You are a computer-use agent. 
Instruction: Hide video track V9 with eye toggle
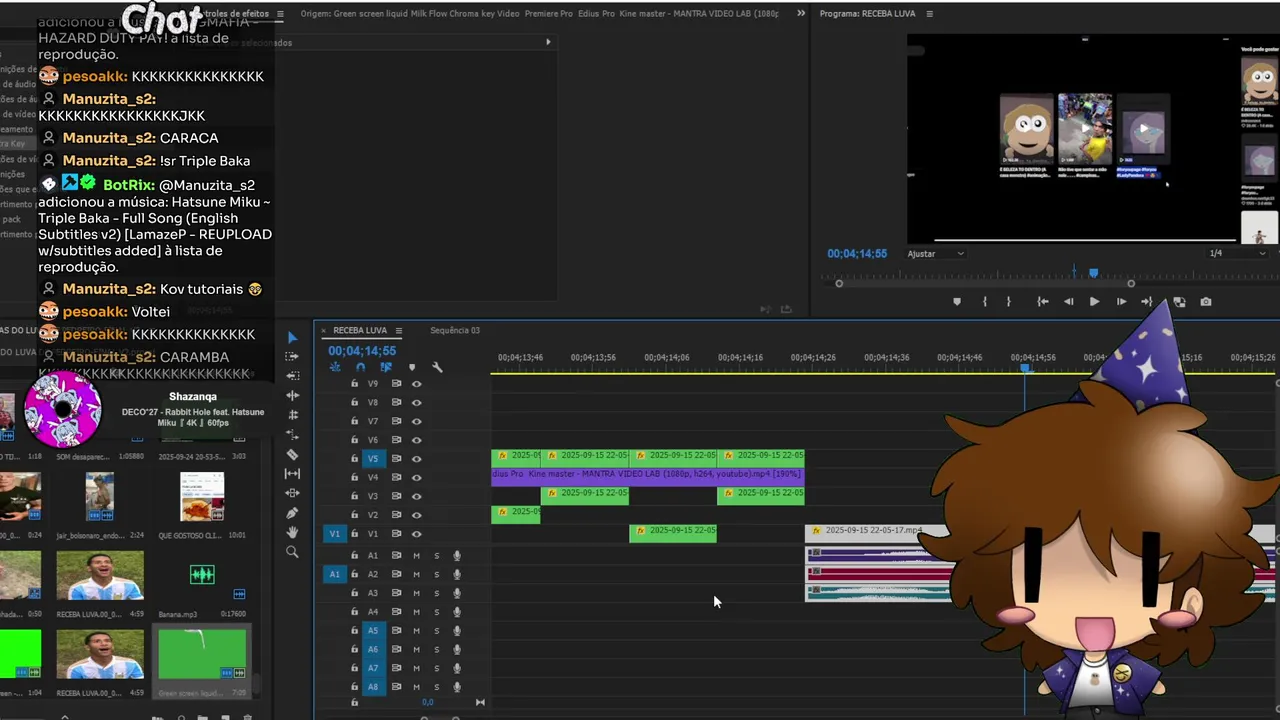point(417,383)
